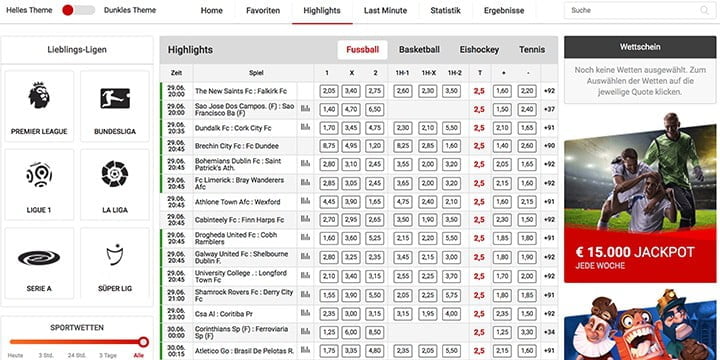Open the Ergebnisse menu item
The height and width of the screenshot is (360, 720).
[x=504, y=11]
